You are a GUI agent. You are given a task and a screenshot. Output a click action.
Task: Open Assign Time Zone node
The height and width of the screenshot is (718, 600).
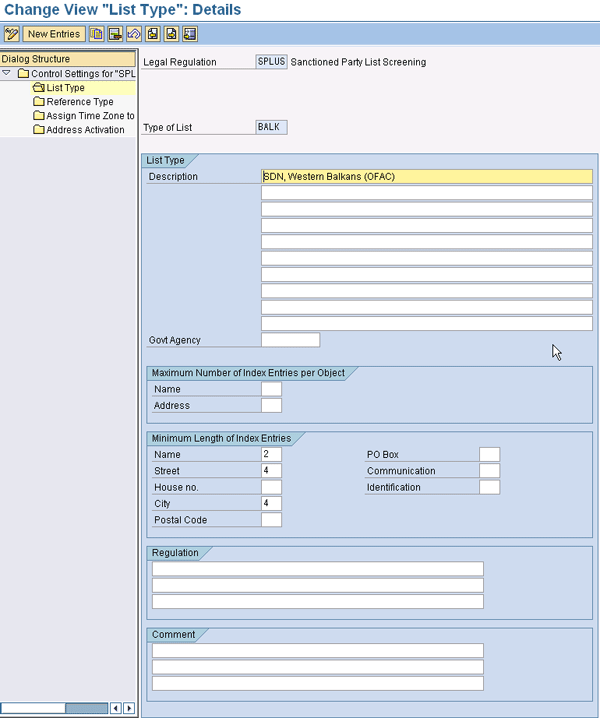pyautogui.click(x=89, y=116)
